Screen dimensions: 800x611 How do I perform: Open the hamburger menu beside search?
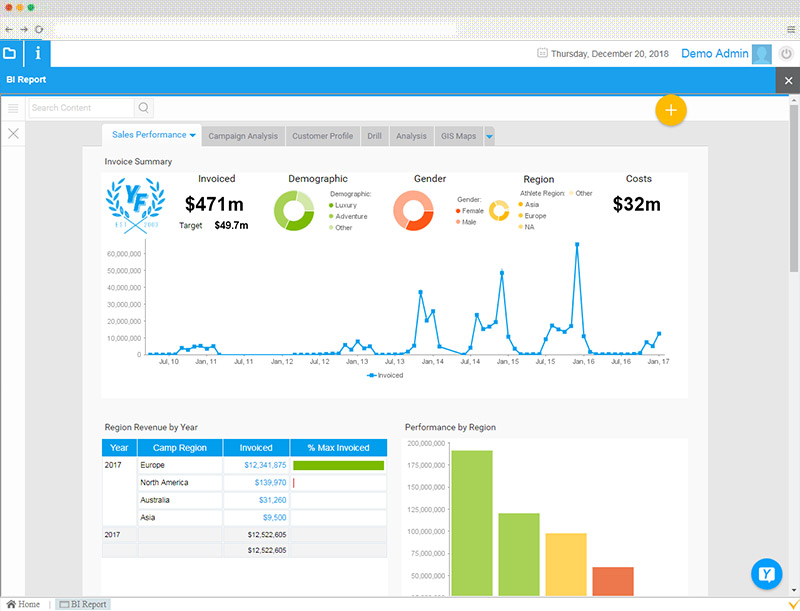(x=13, y=108)
